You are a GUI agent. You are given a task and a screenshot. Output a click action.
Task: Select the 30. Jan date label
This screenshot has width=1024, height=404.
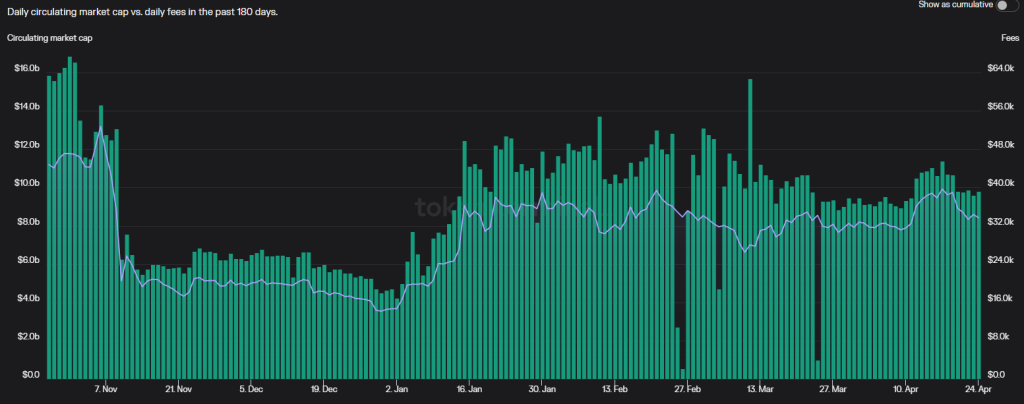coord(542,389)
